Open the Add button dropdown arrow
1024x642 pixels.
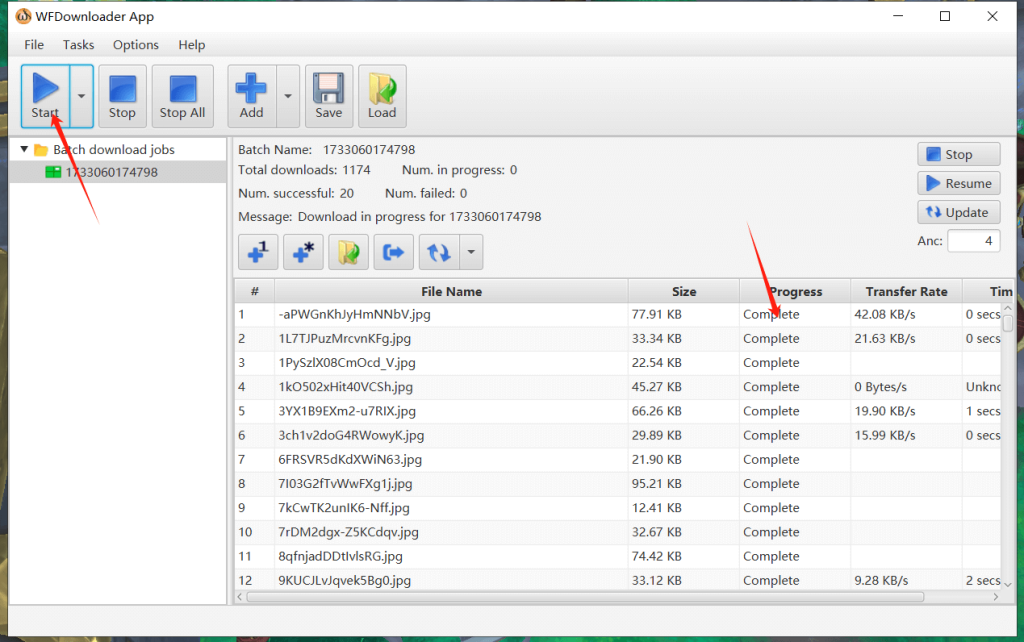tap(288, 97)
